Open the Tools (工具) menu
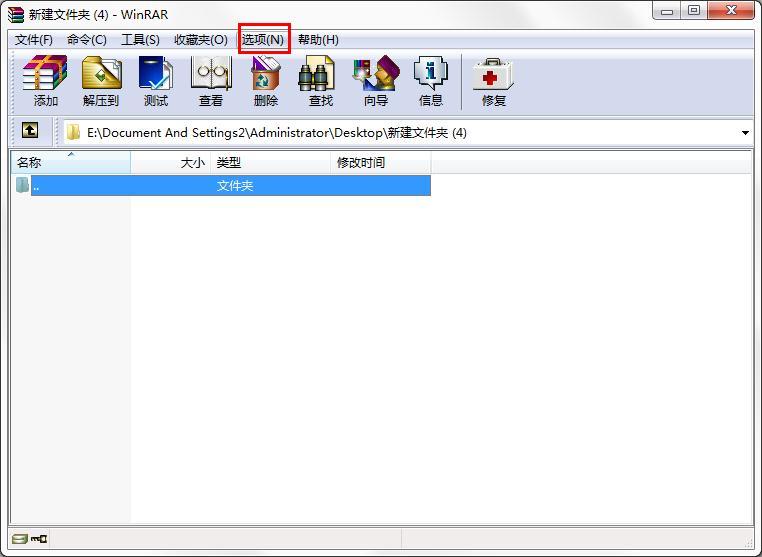The height and width of the screenshot is (557, 762). (140, 40)
